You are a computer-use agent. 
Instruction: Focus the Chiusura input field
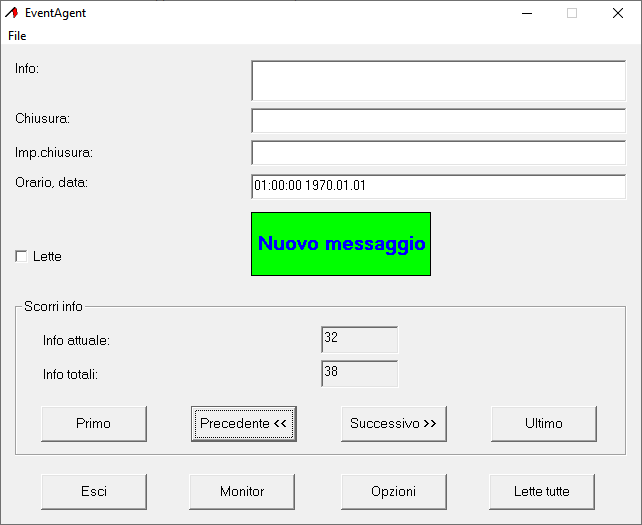tap(438, 121)
